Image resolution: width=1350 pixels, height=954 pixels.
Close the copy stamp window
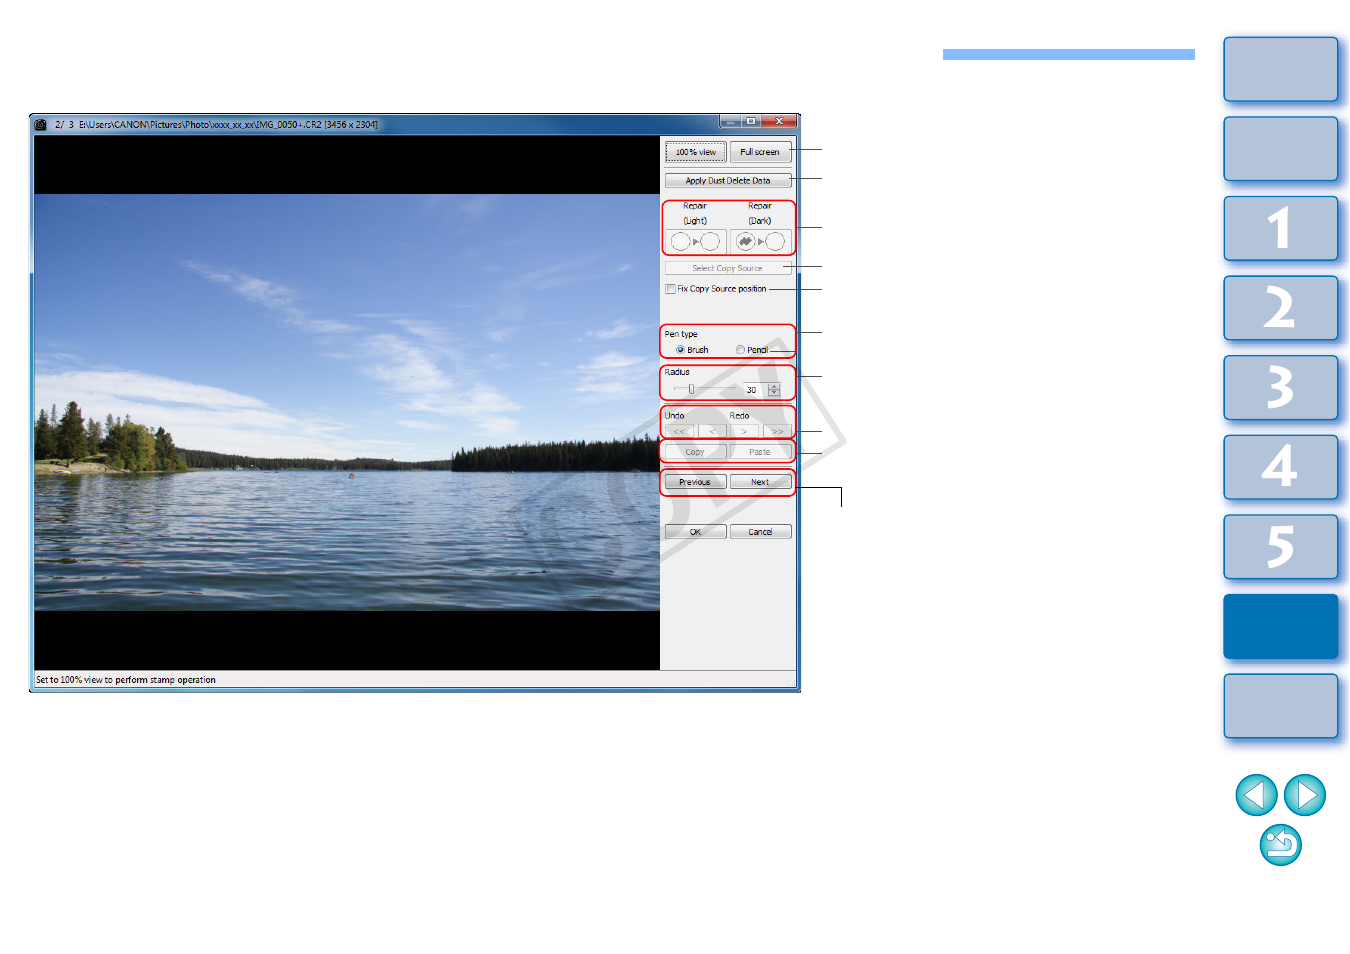pyautogui.click(x=779, y=121)
